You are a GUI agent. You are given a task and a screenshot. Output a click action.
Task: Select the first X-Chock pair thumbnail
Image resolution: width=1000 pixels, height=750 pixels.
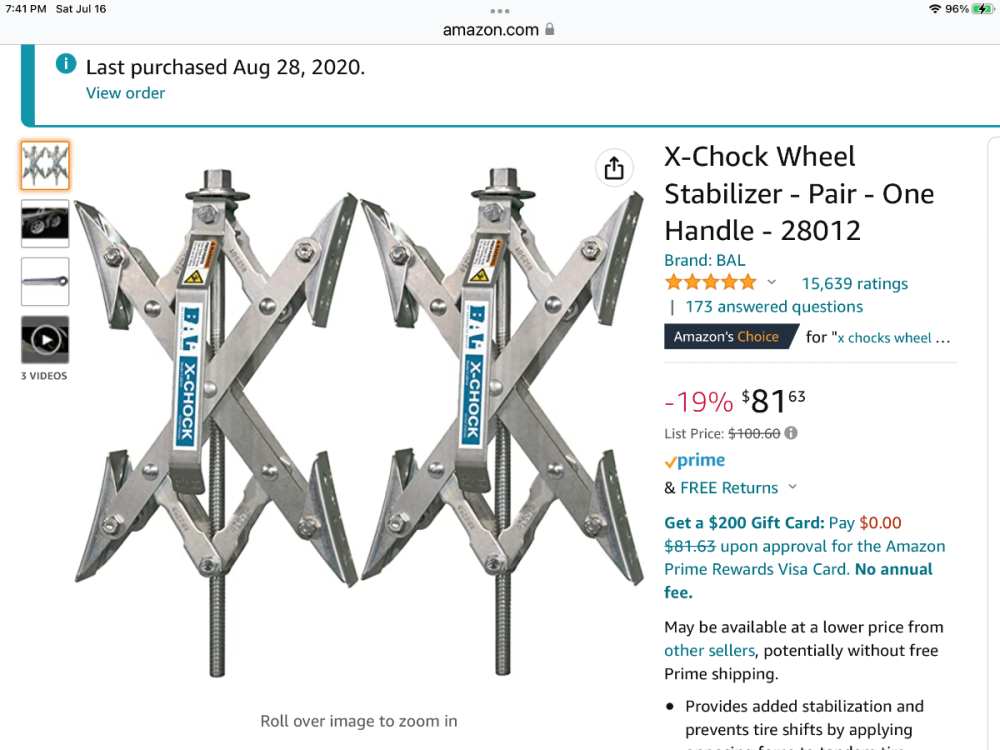(x=45, y=165)
